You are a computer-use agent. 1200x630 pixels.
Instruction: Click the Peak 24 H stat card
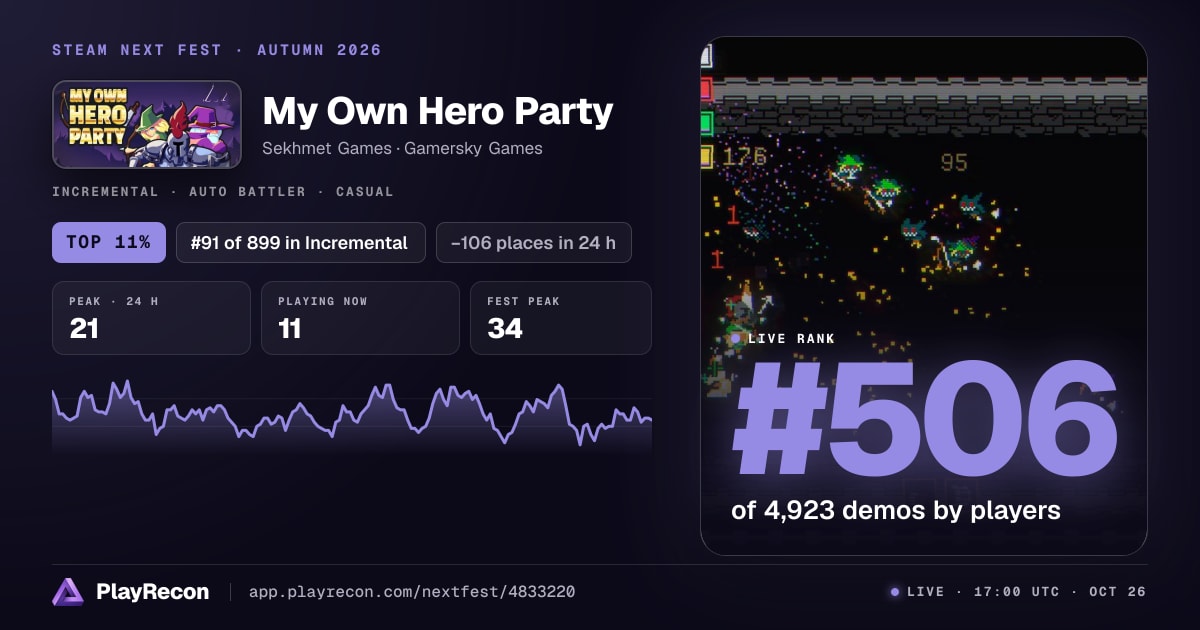tap(151, 318)
